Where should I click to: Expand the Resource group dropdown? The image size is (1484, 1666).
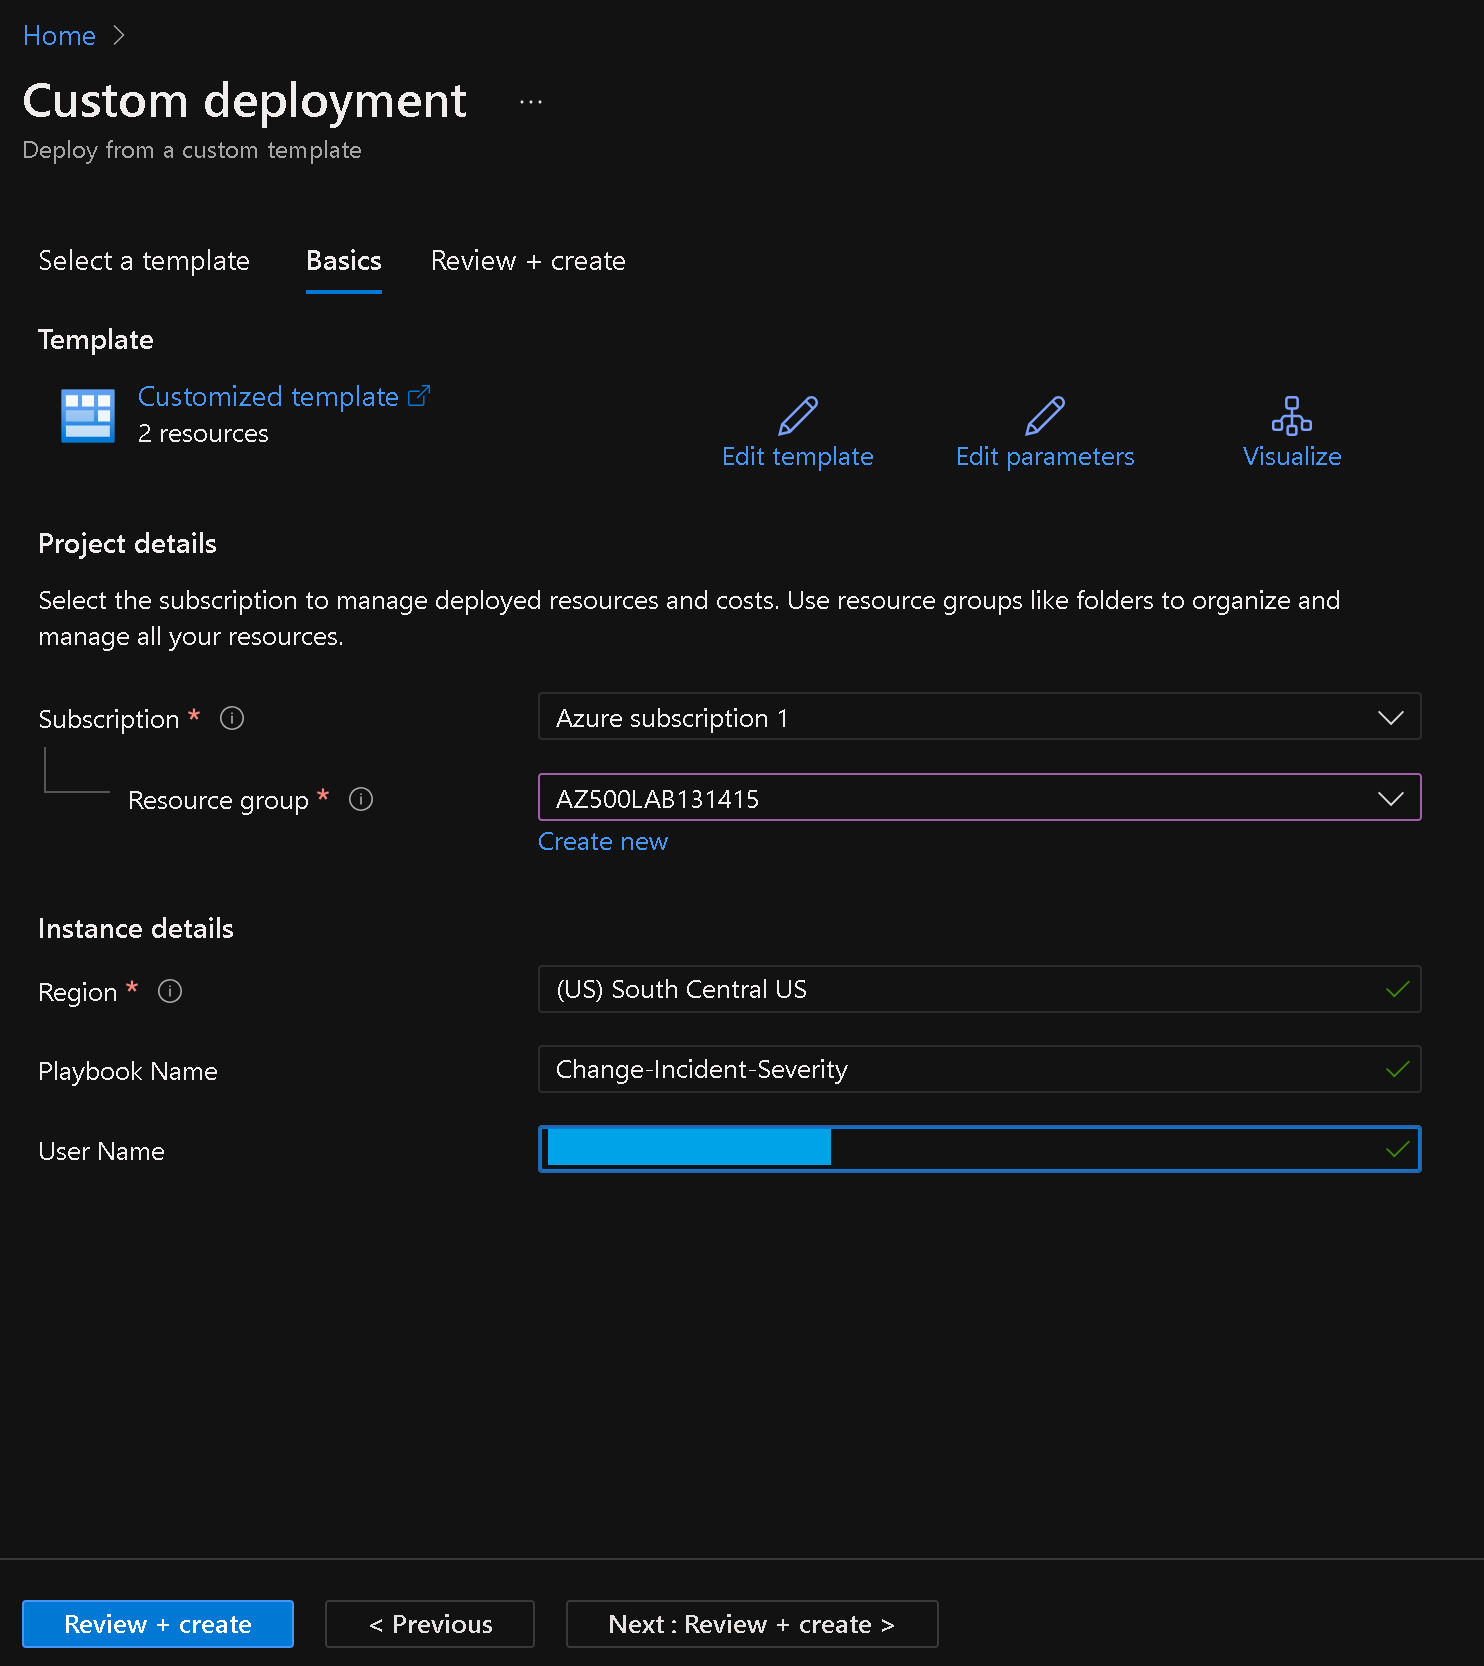(979, 798)
